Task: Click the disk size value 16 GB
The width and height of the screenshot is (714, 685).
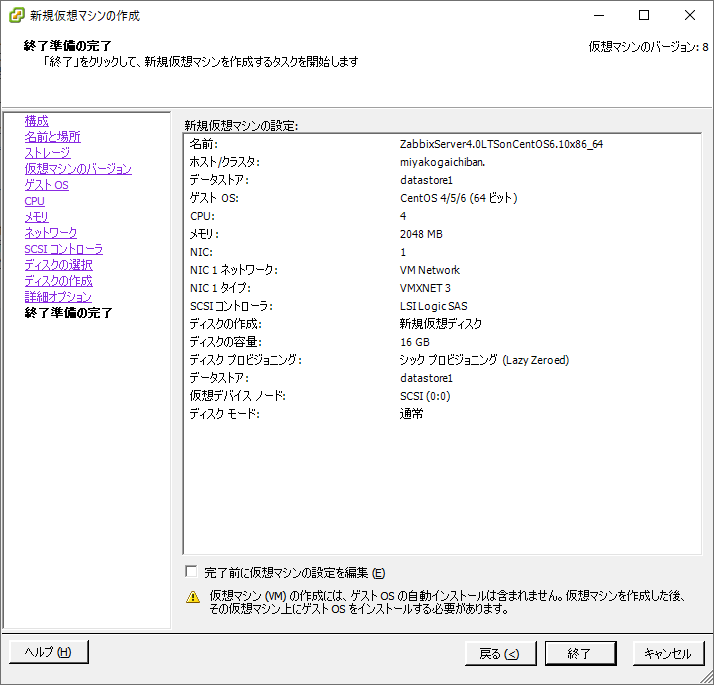Action: point(415,342)
